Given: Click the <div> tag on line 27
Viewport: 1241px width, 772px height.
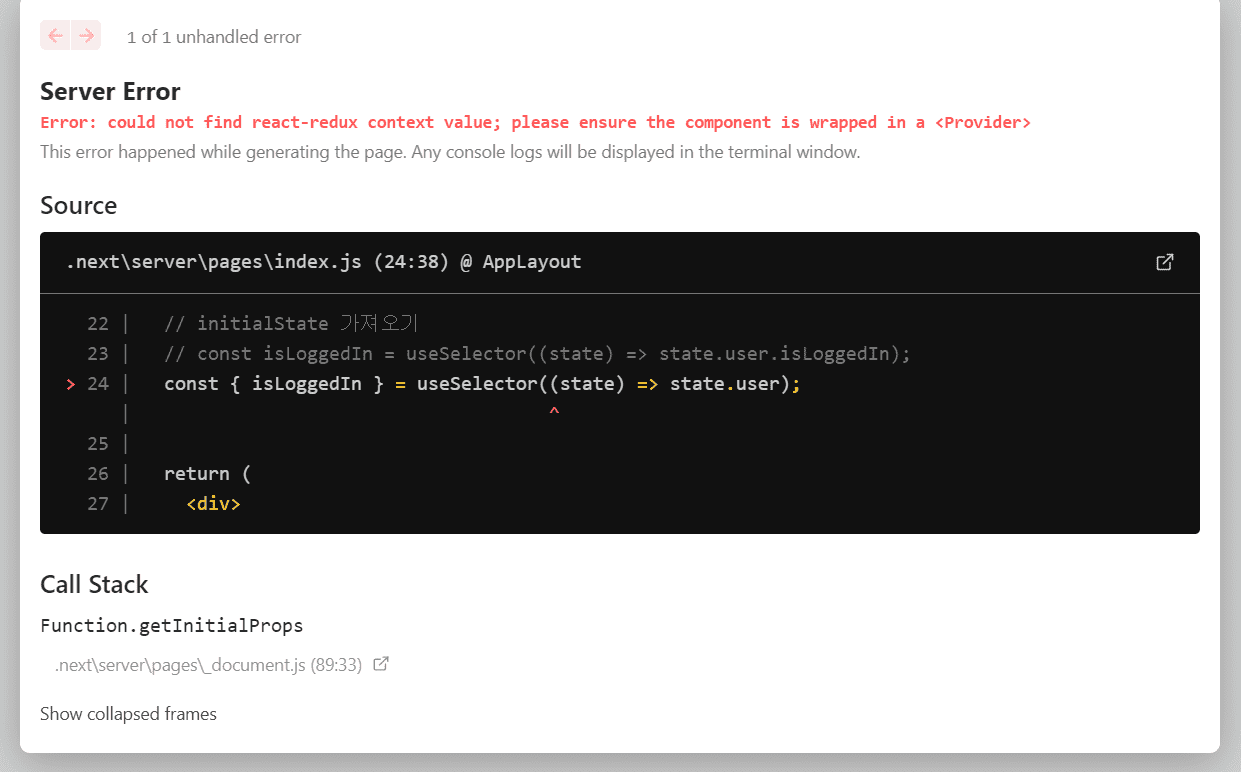Looking at the screenshot, I should coord(213,504).
